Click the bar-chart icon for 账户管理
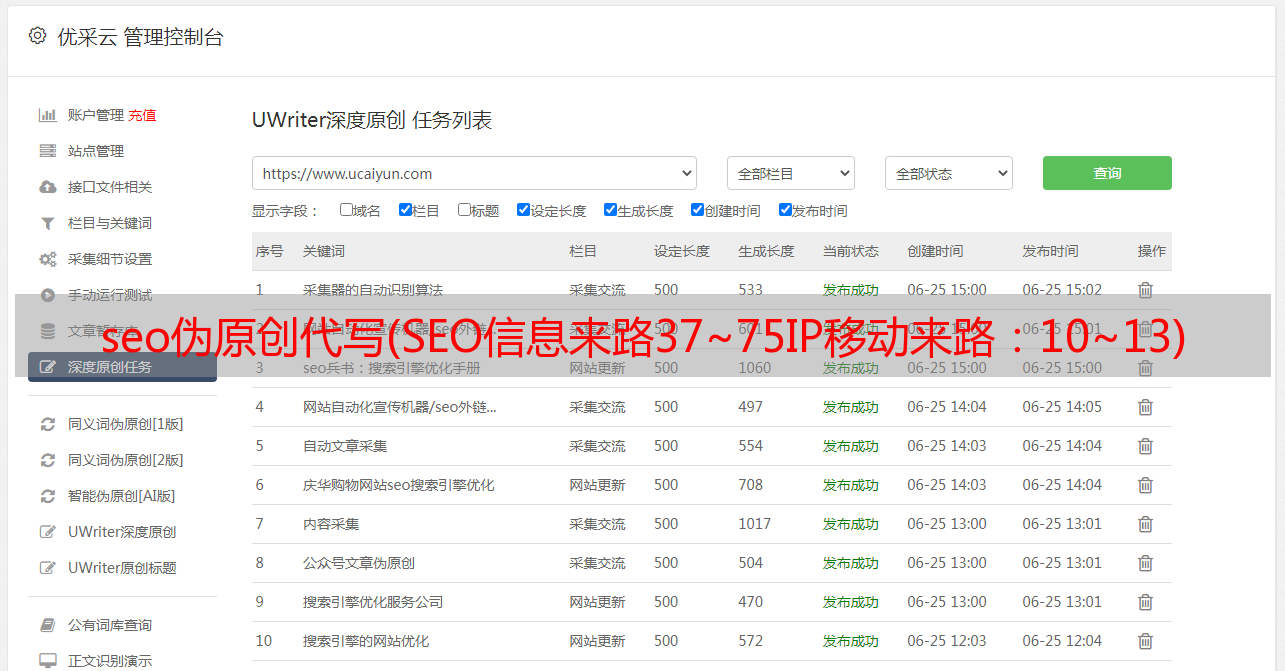 [47, 115]
